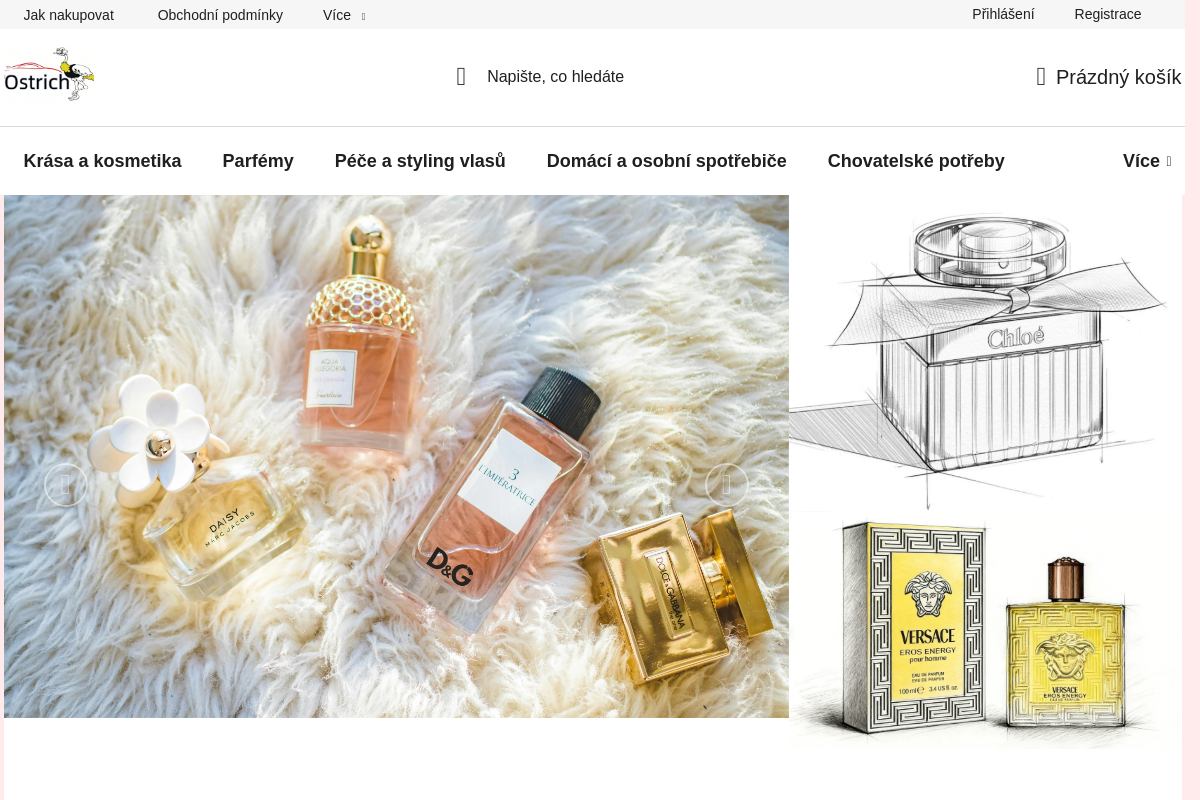Open the Jak nakupovat link

point(69,15)
